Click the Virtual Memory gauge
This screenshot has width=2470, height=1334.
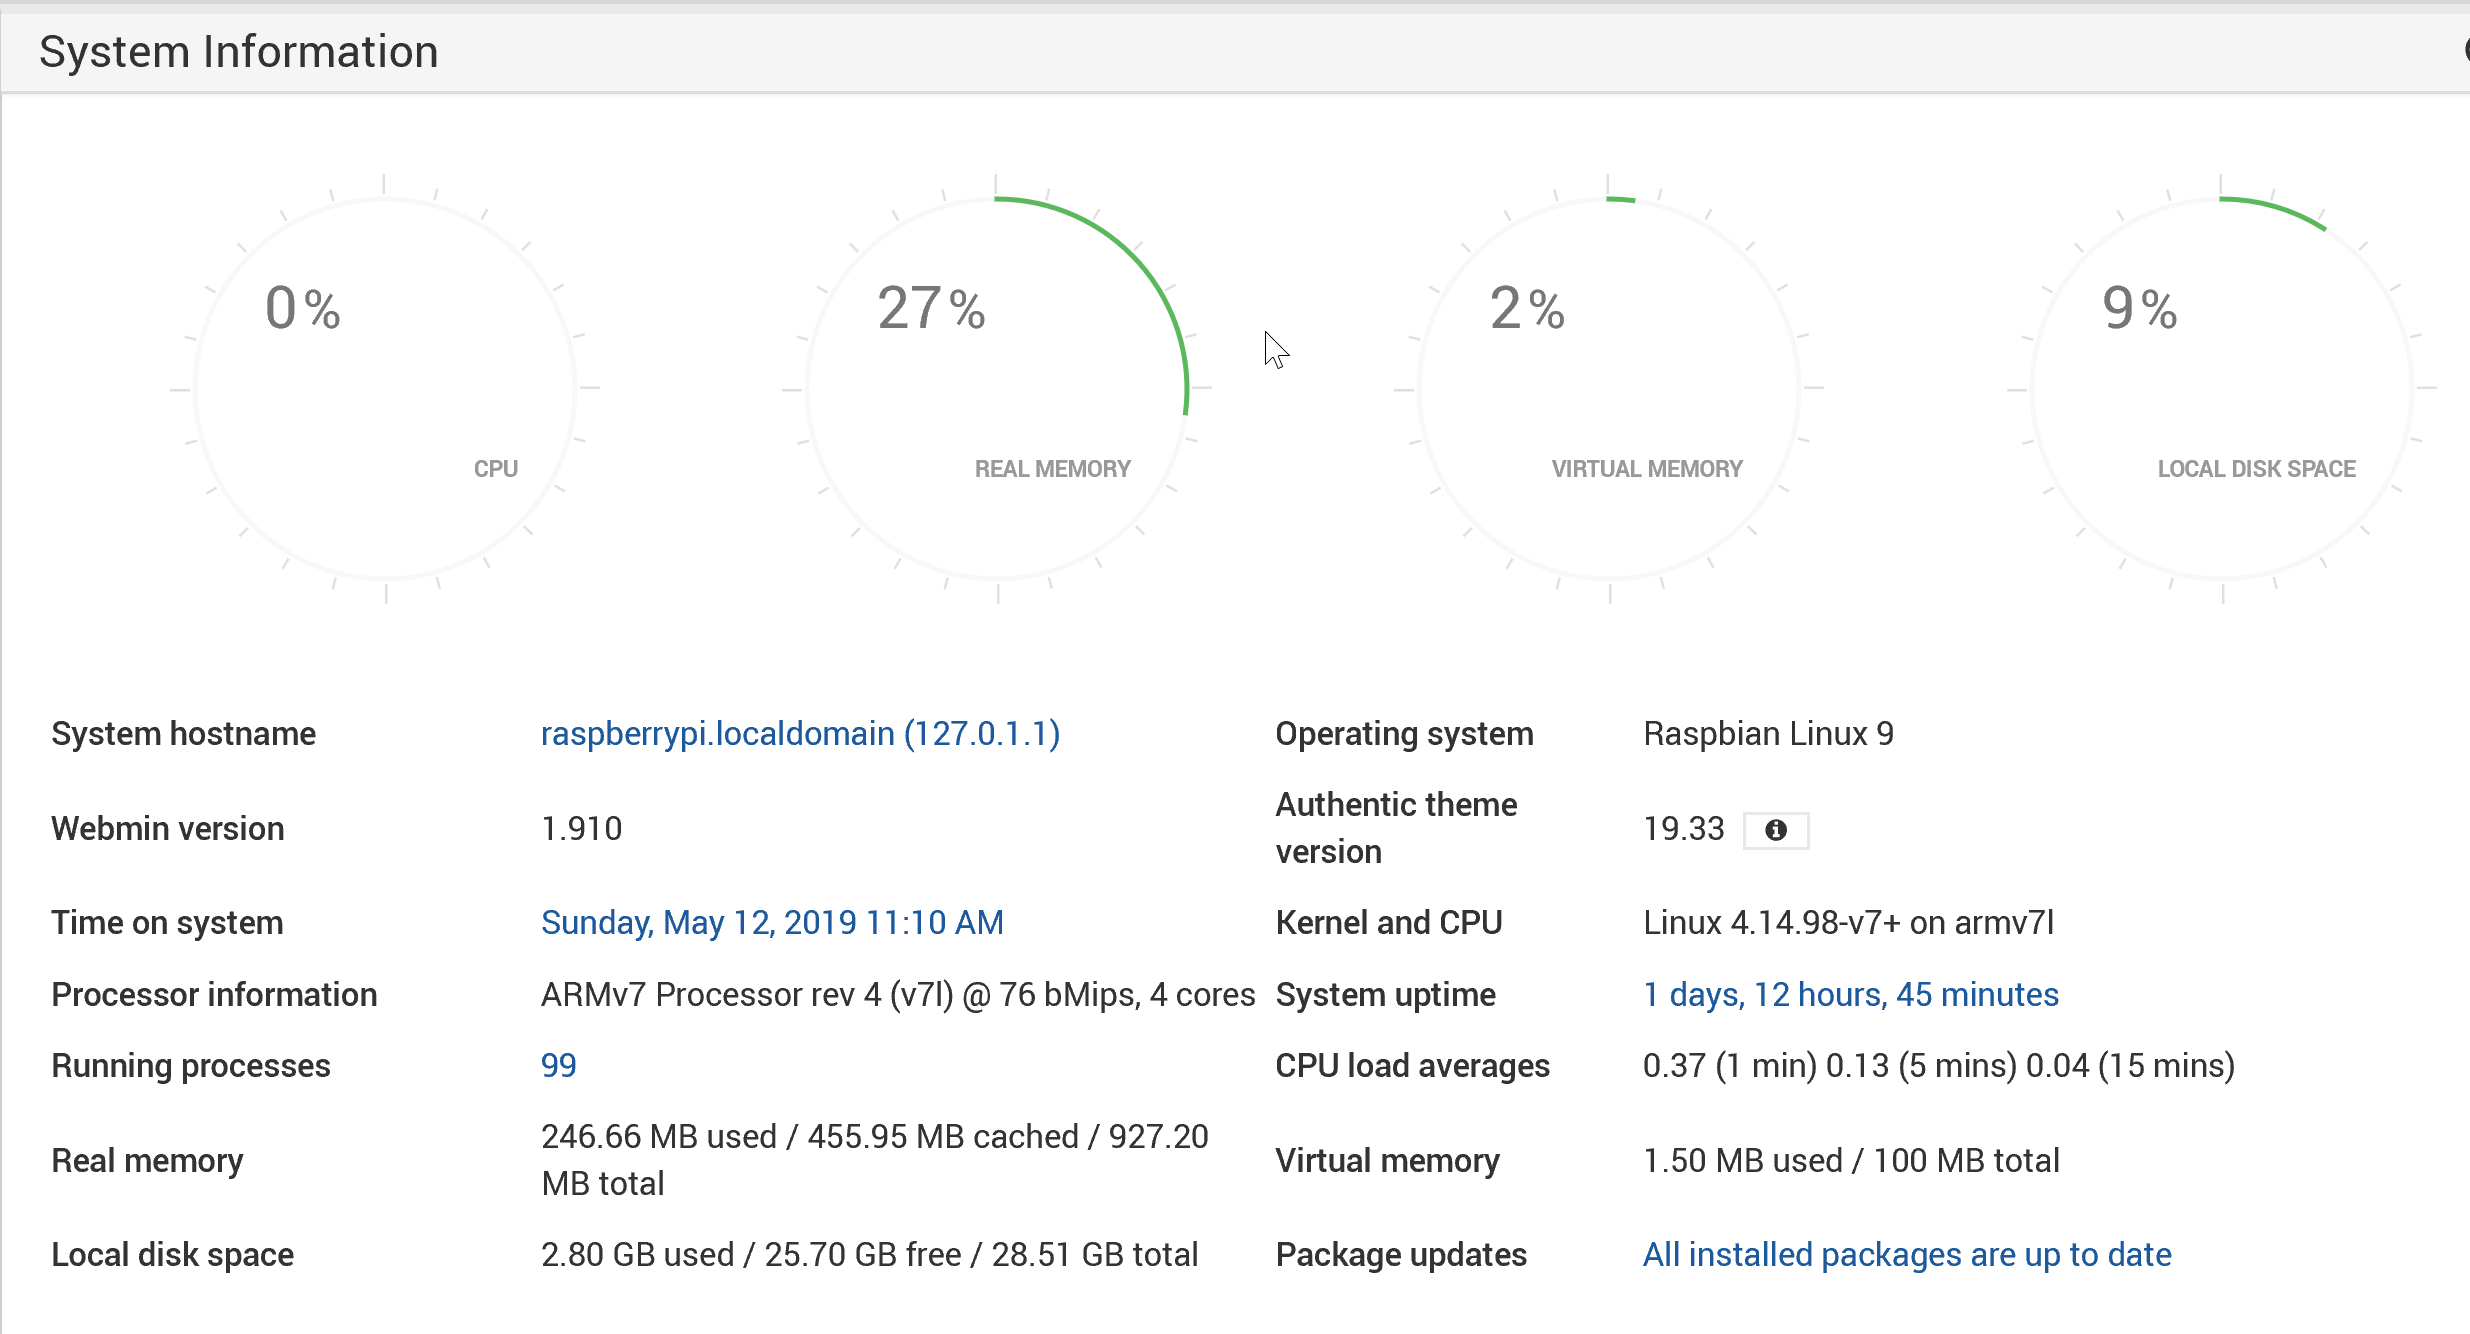[1609, 388]
